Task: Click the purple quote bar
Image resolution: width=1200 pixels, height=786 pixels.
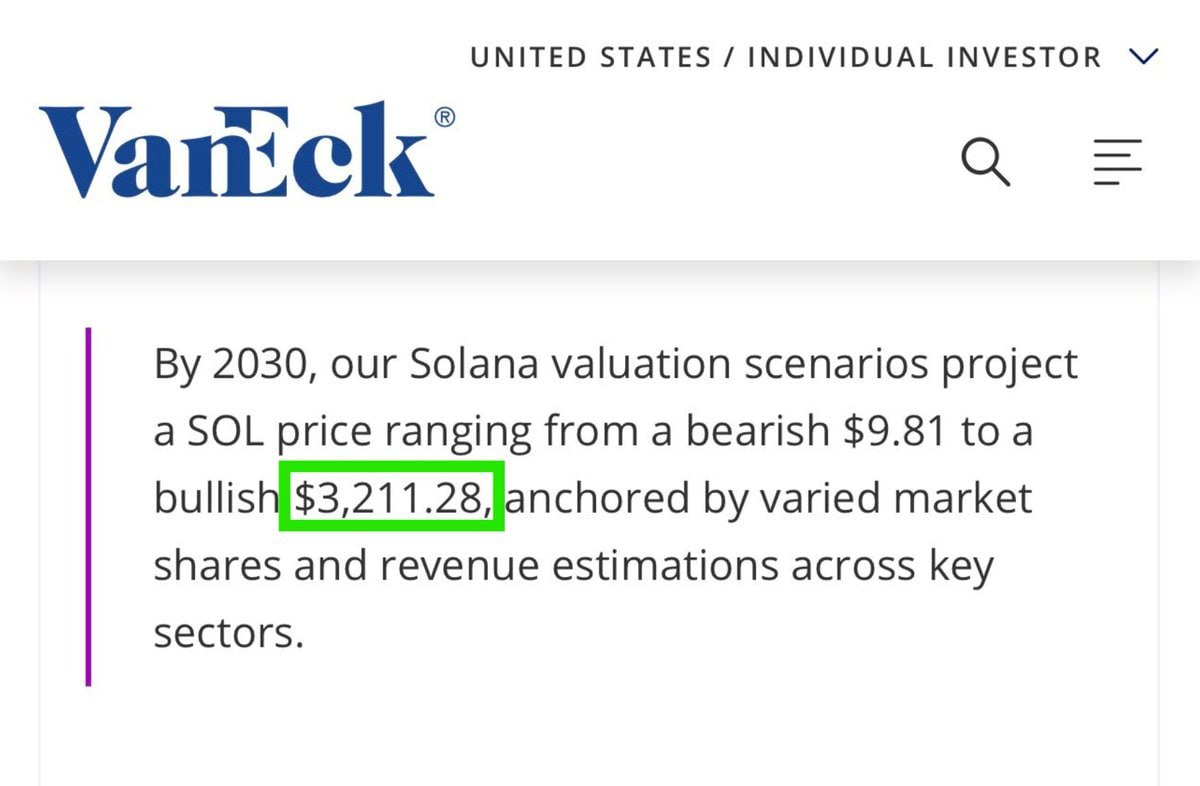Action: 89,506
